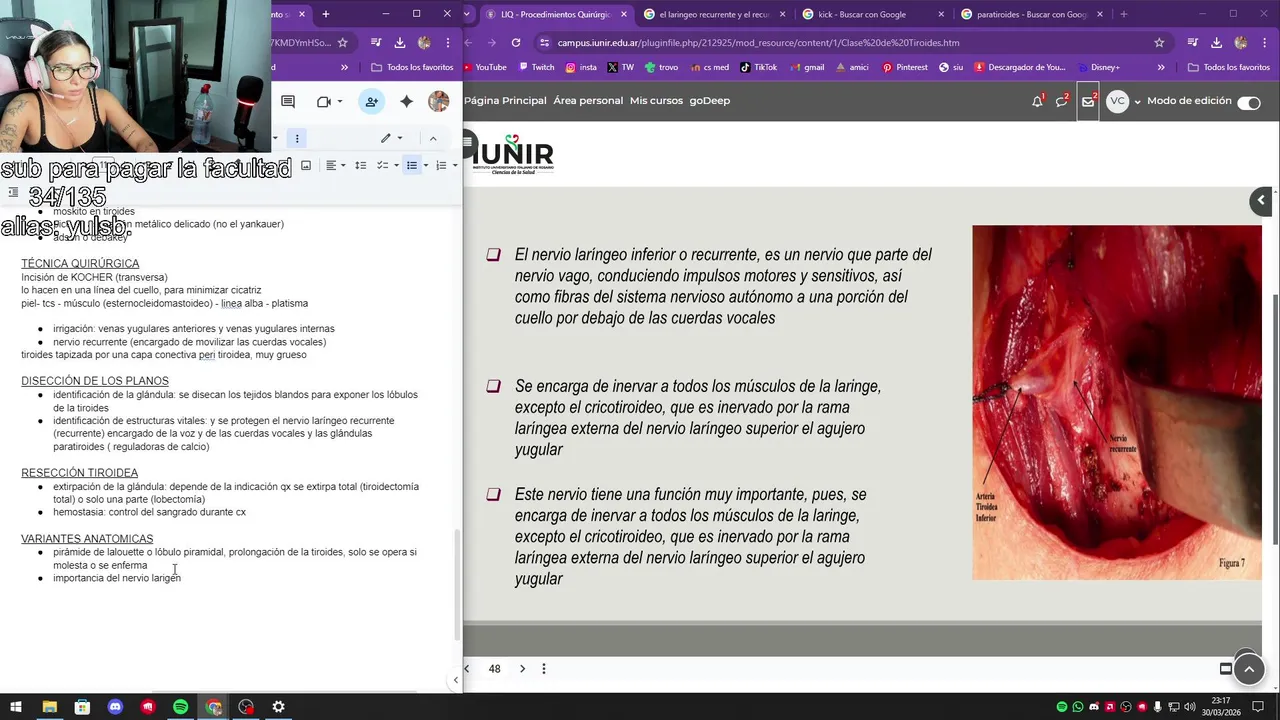
Task: Open the Chrome menu in right window
Action: pyautogui.click(x=1266, y=43)
